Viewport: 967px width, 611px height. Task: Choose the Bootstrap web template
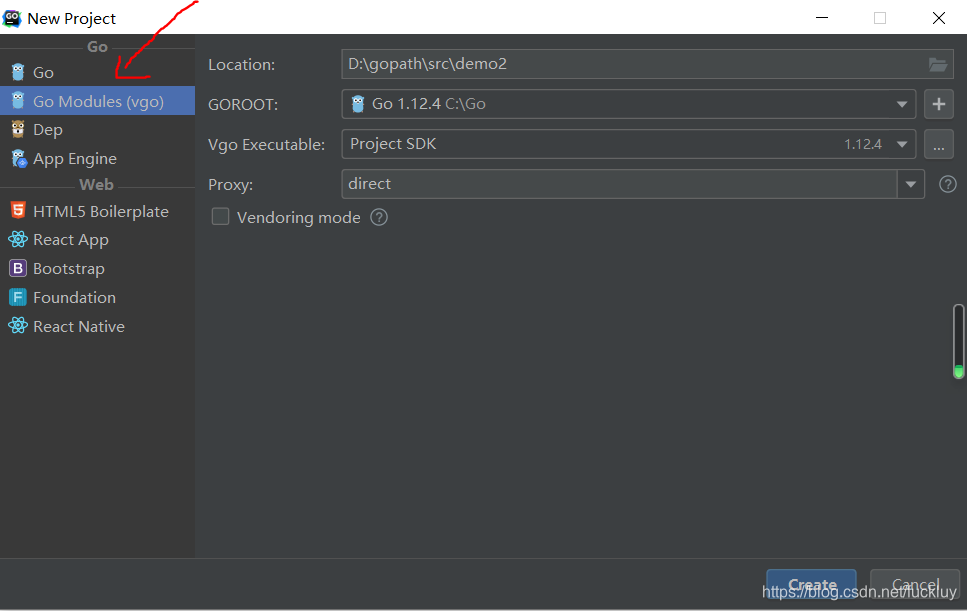[66, 268]
